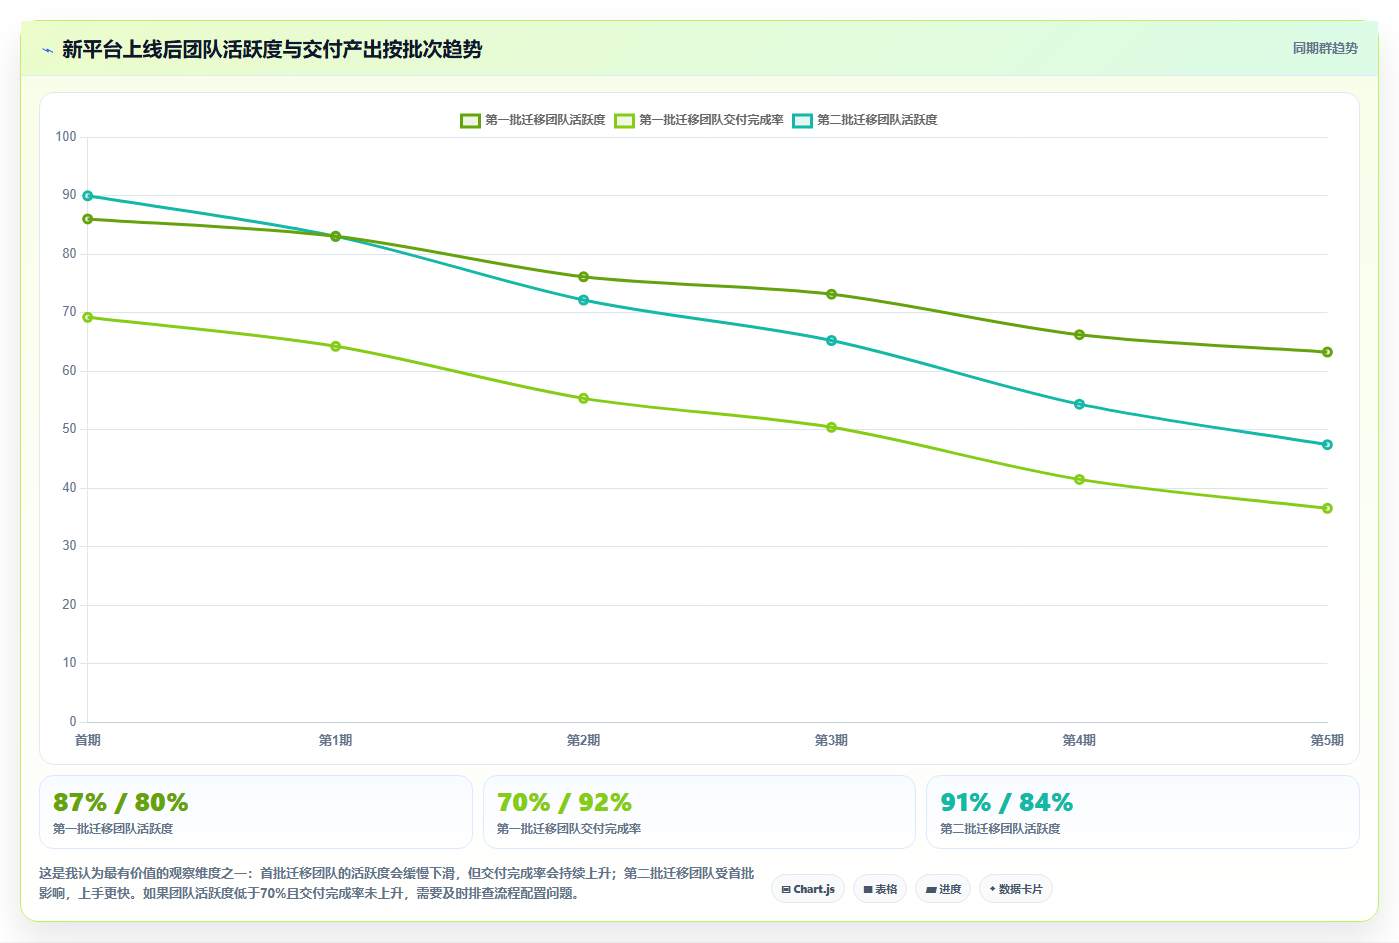Select the teal data point at 第4期
The height and width of the screenshot is (943, 1399).
(x=1080, y=404)
